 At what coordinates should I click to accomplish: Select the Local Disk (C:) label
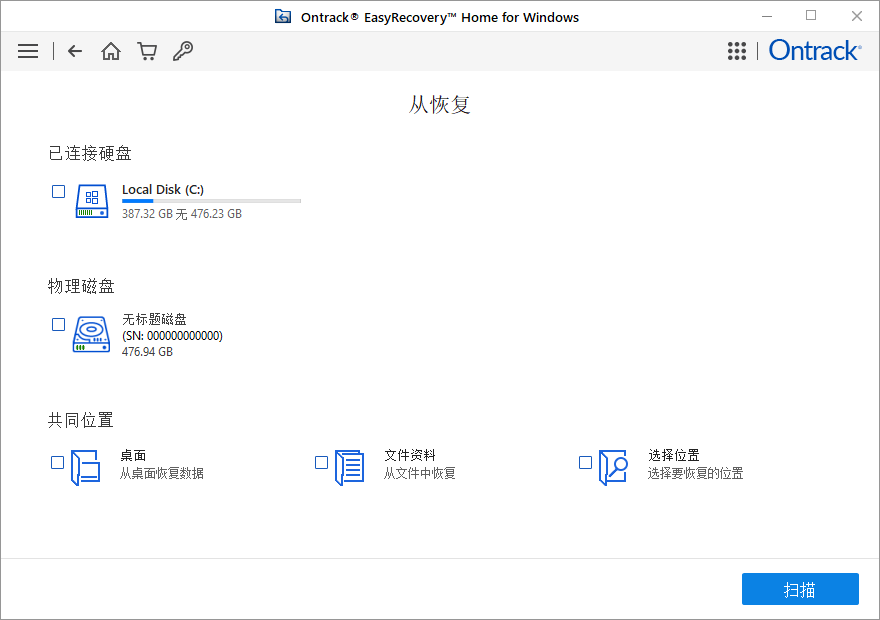tap(163, 190)
